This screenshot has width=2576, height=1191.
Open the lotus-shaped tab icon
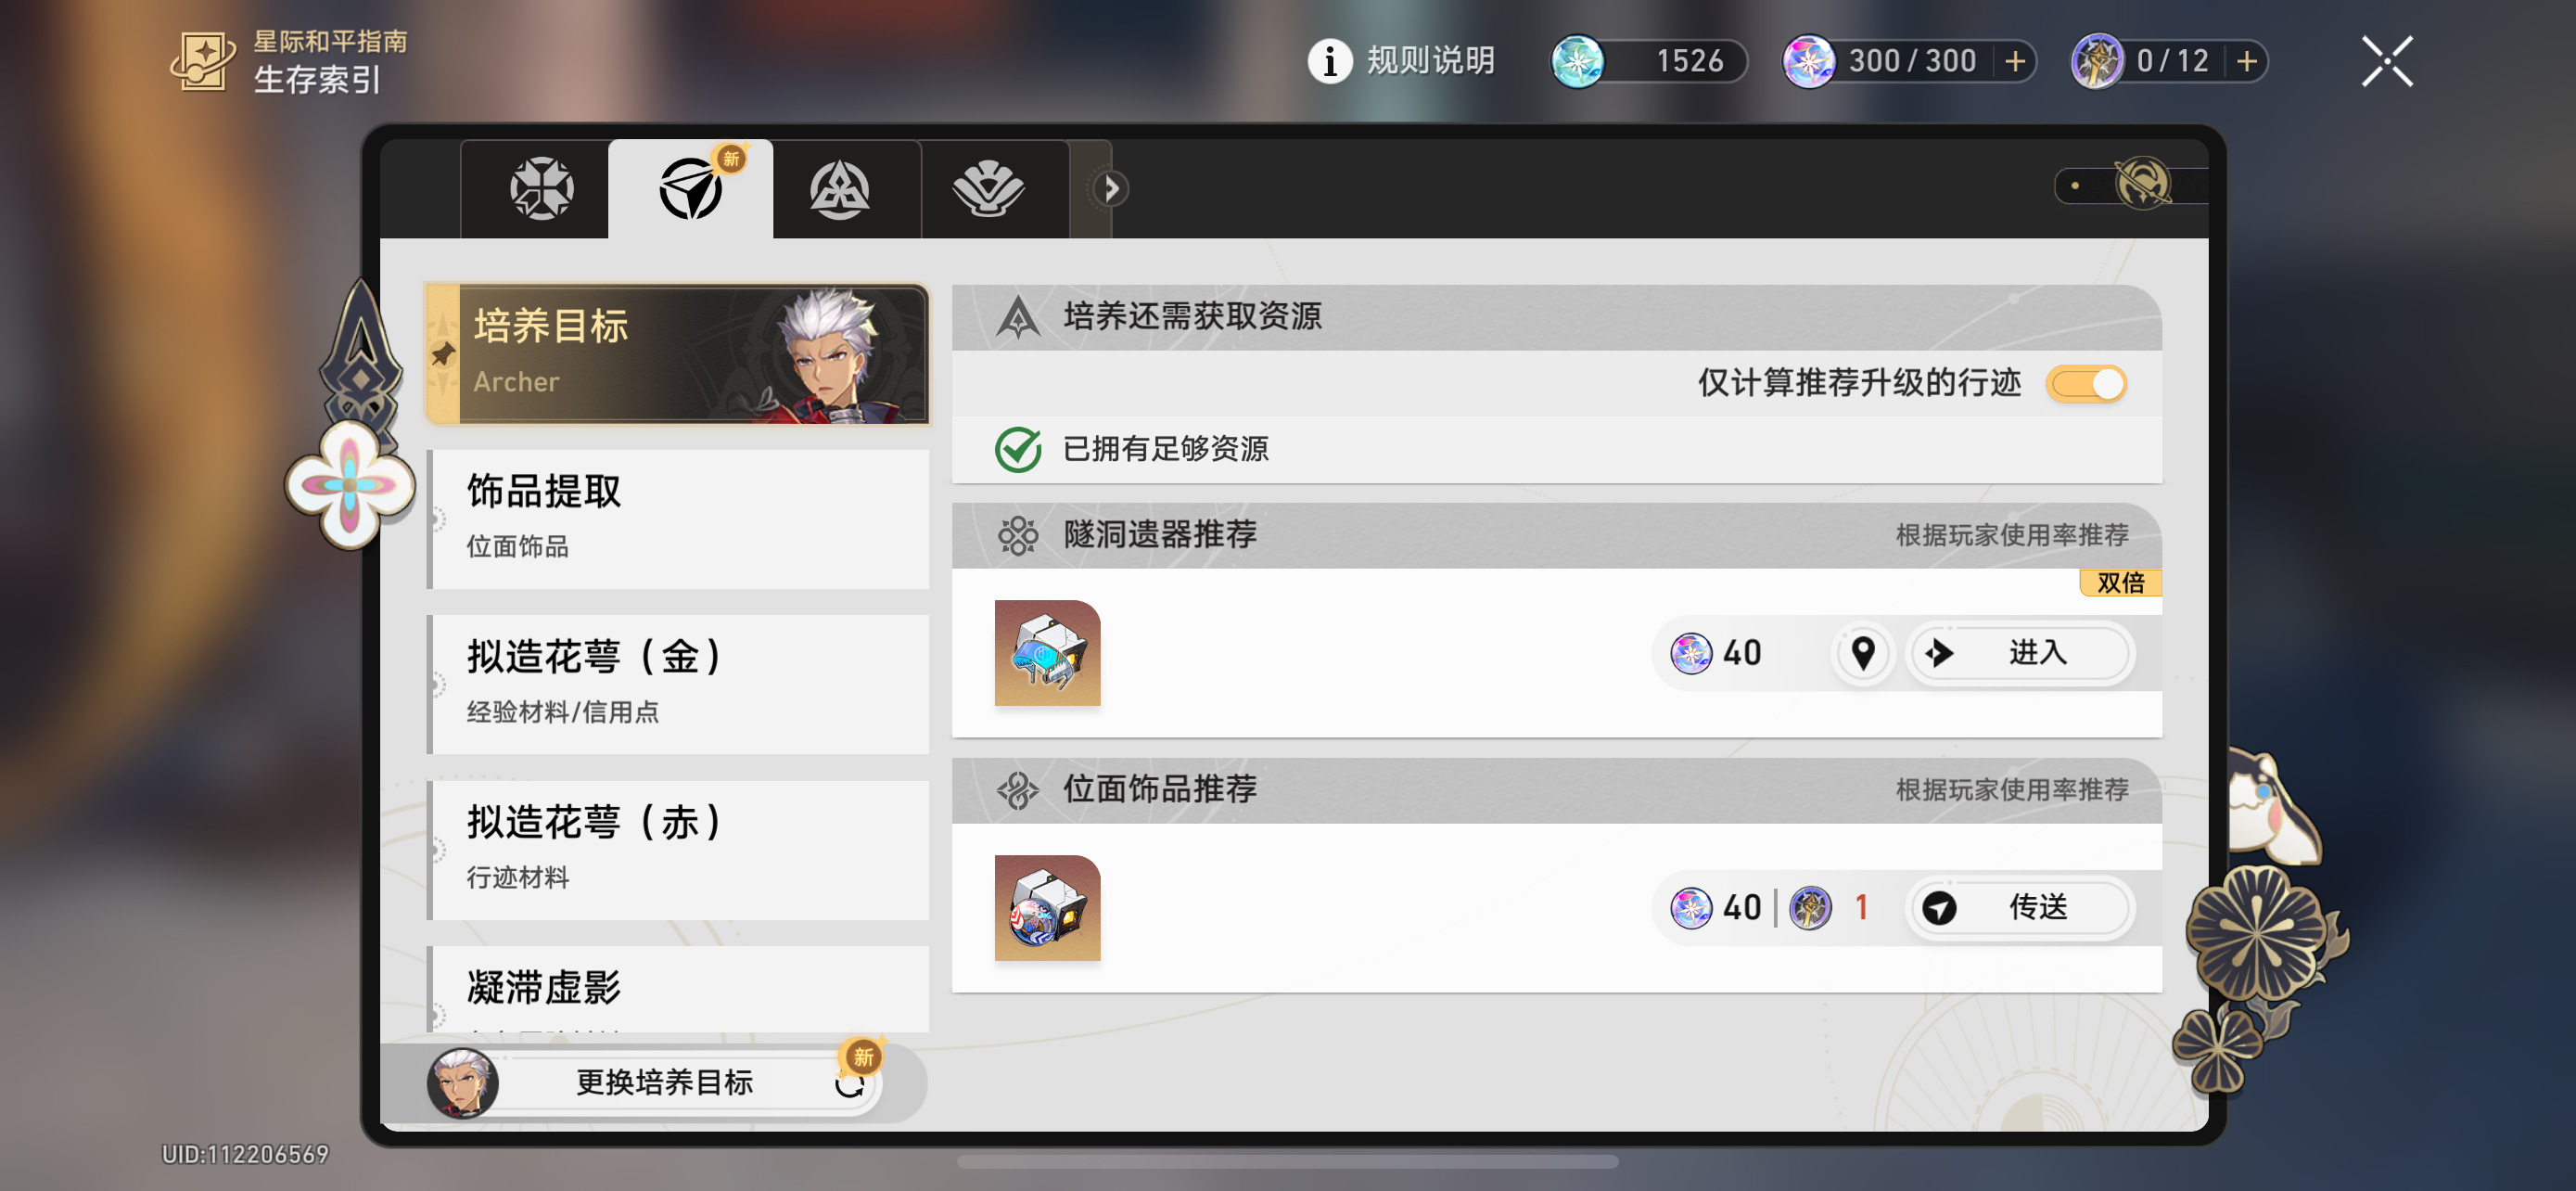988,188
